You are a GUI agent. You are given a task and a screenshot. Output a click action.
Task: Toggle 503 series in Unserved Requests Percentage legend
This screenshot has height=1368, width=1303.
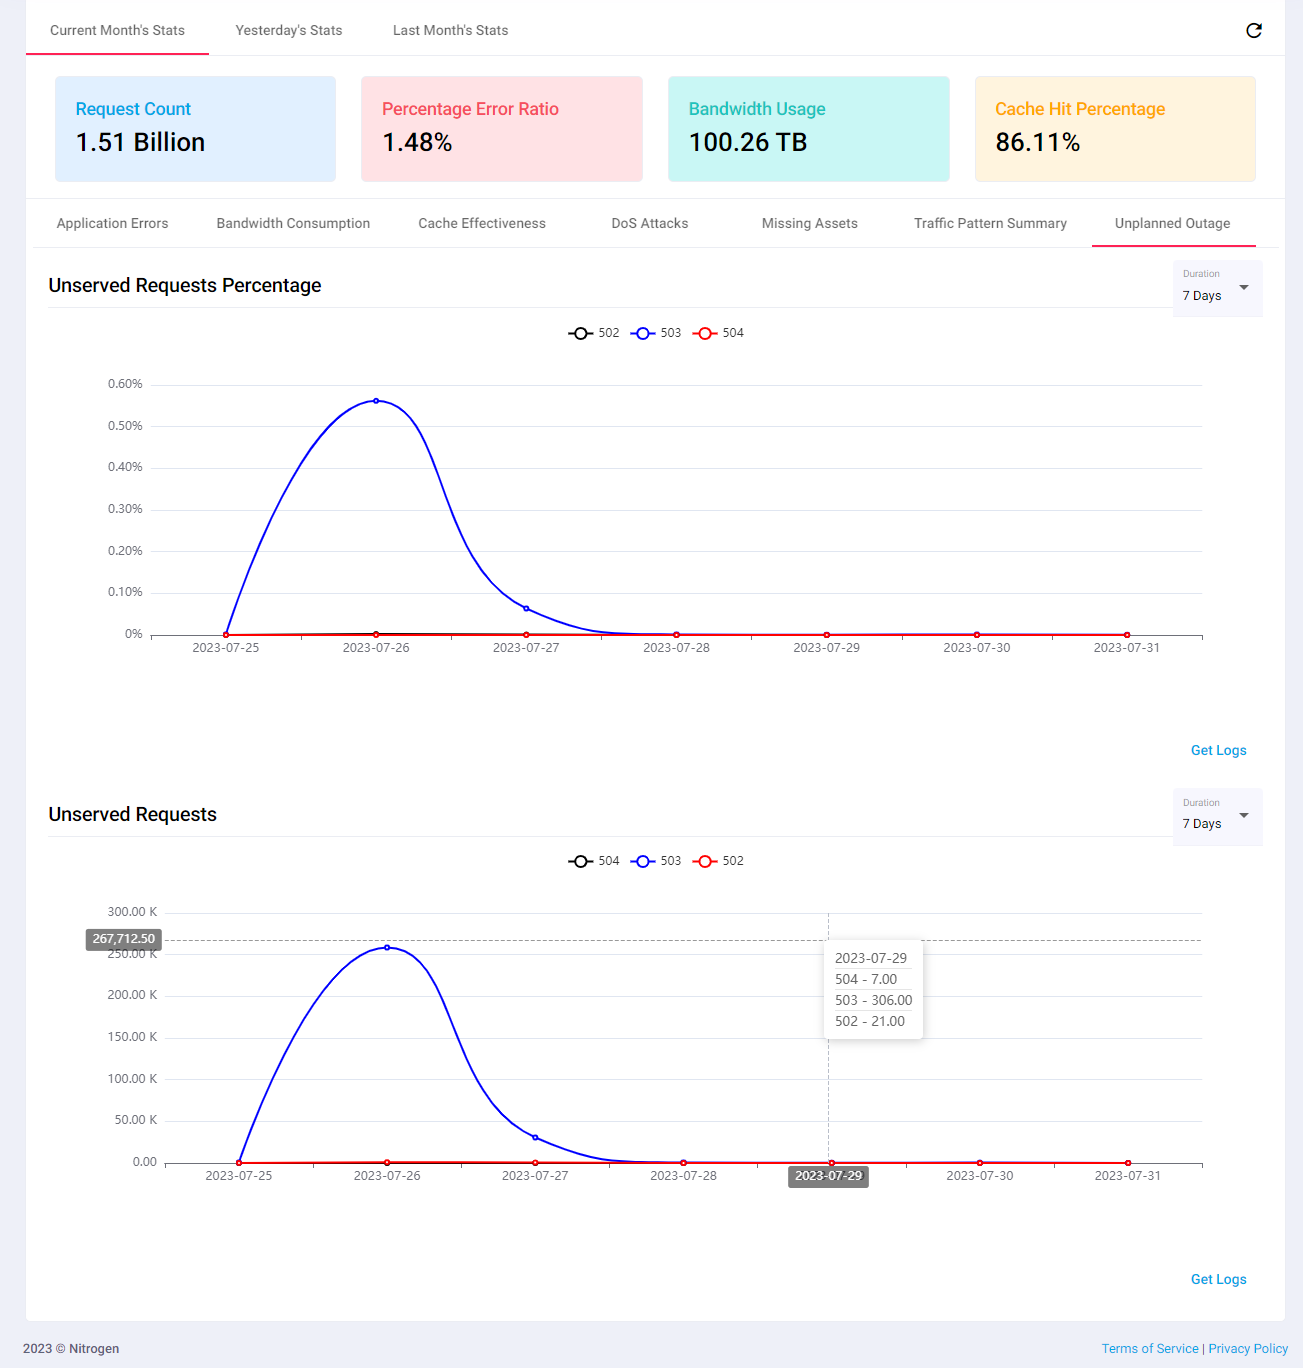656,333
